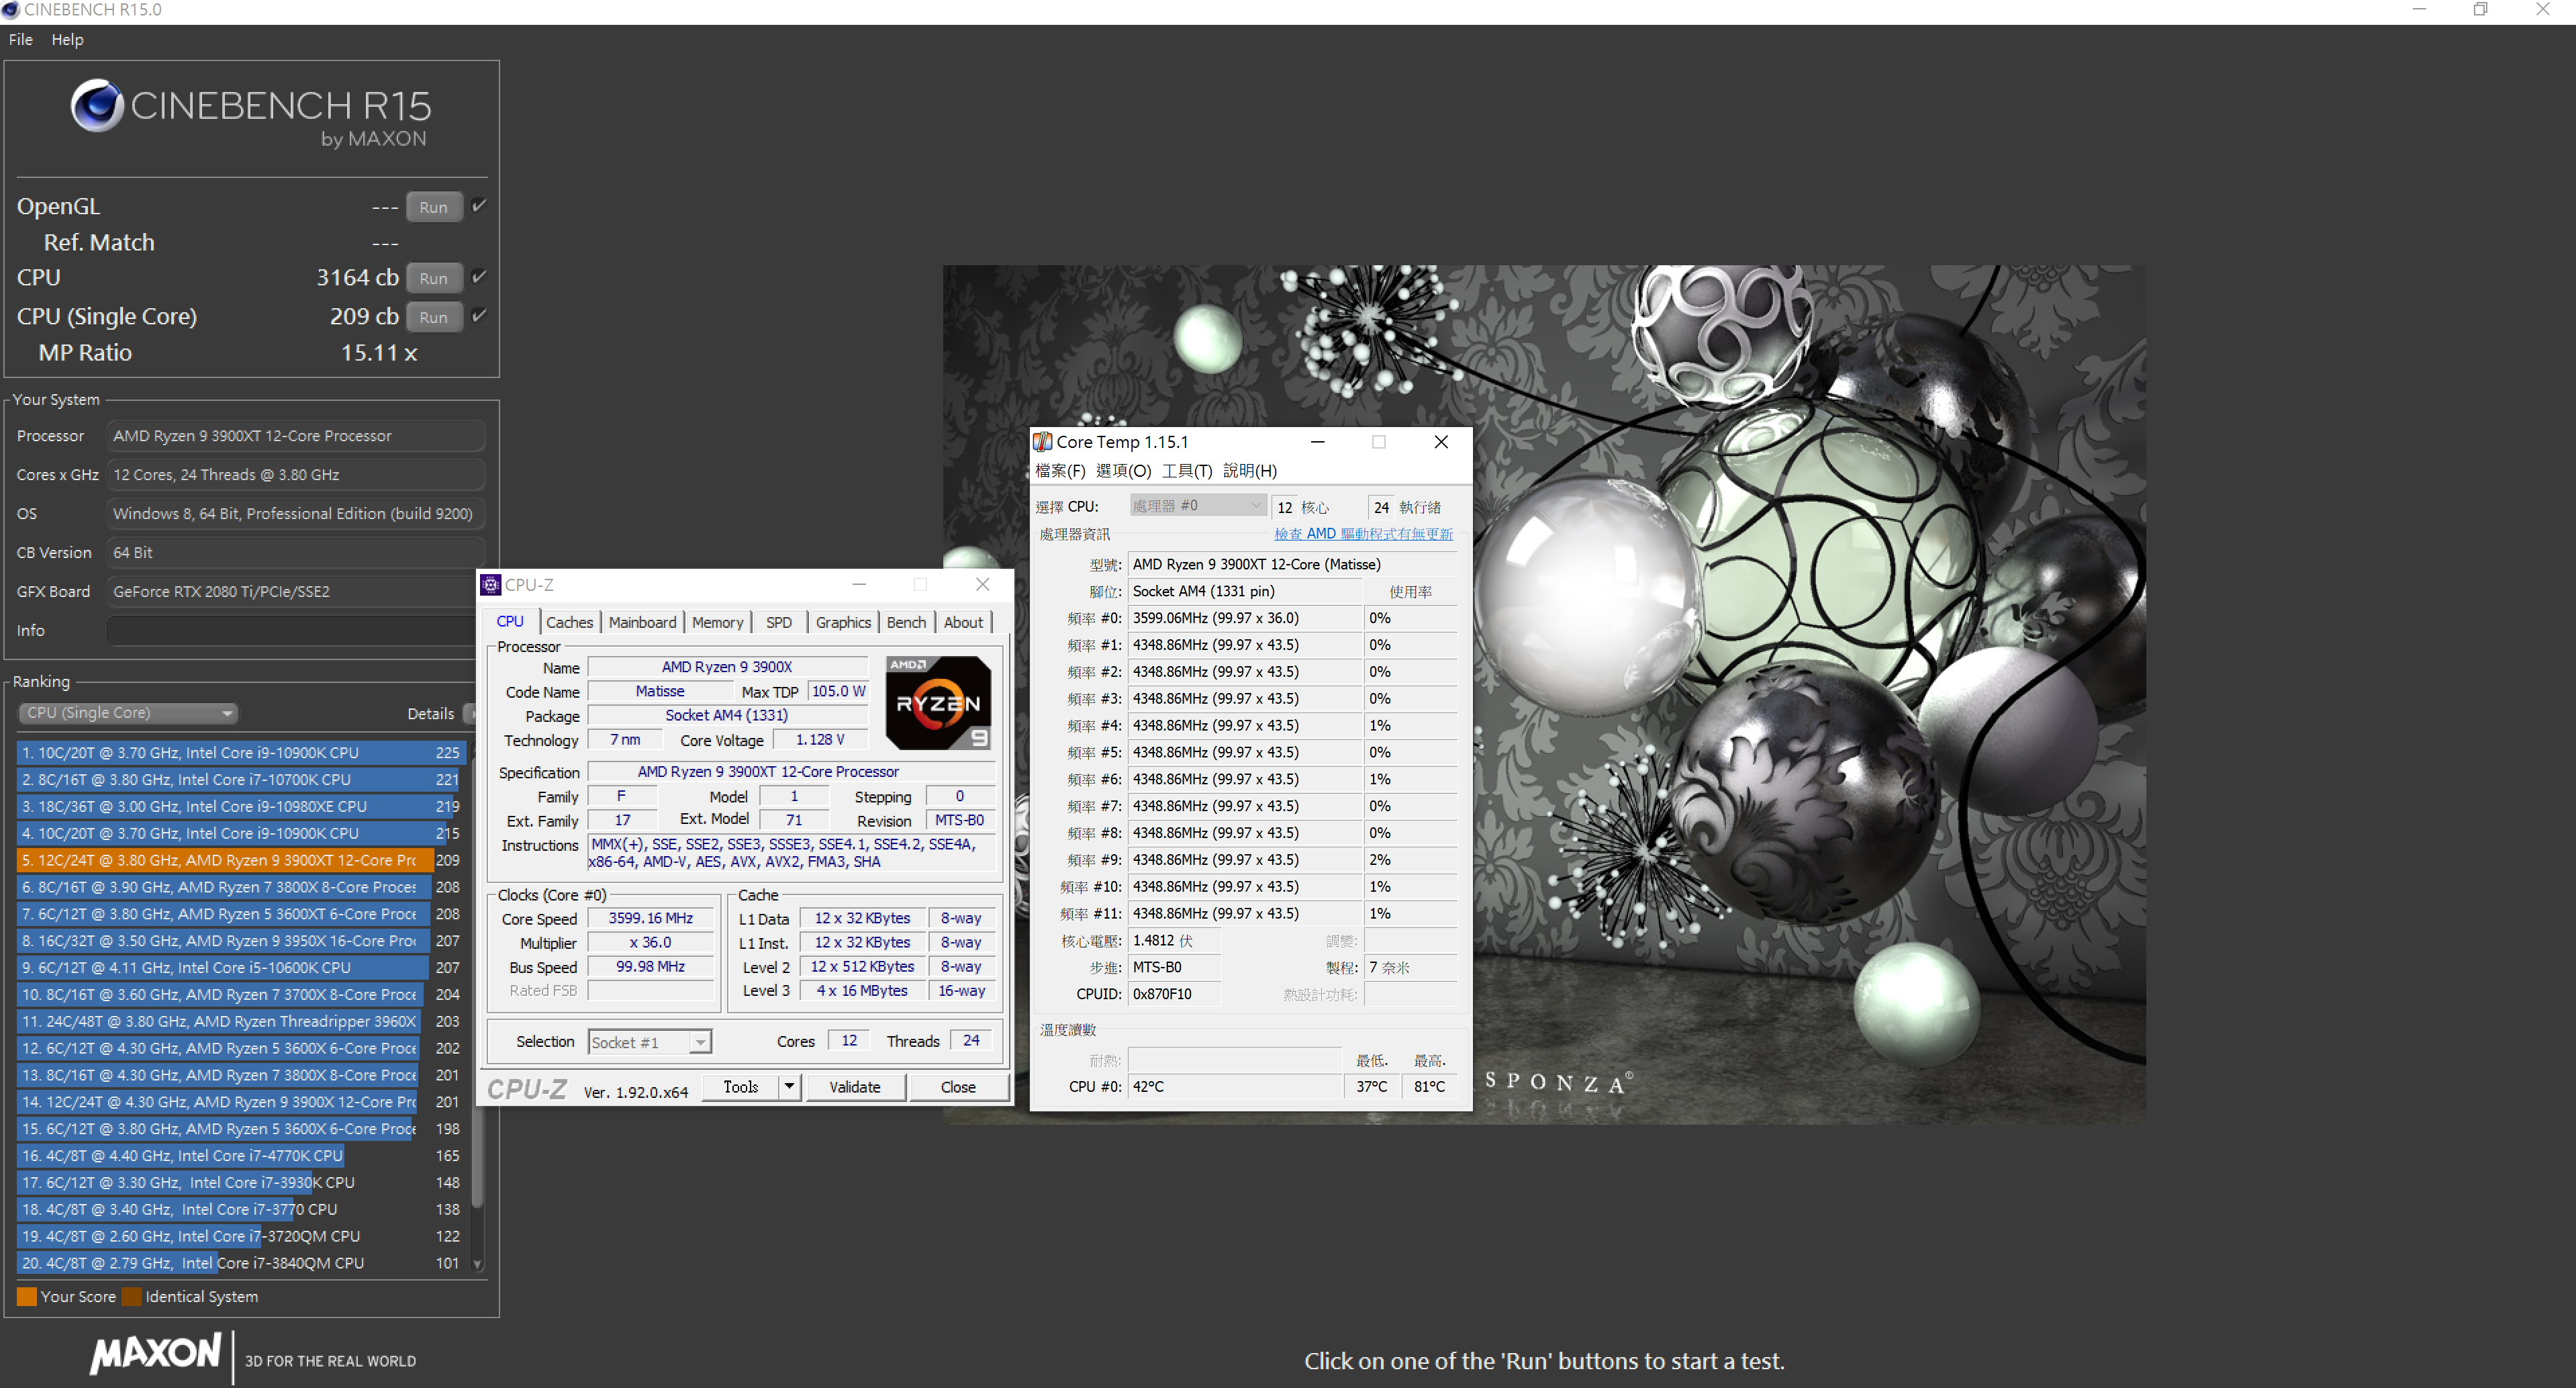Click the MAXON logo at bottom
This screenshot has height=1388, width=2576.
156,1353
